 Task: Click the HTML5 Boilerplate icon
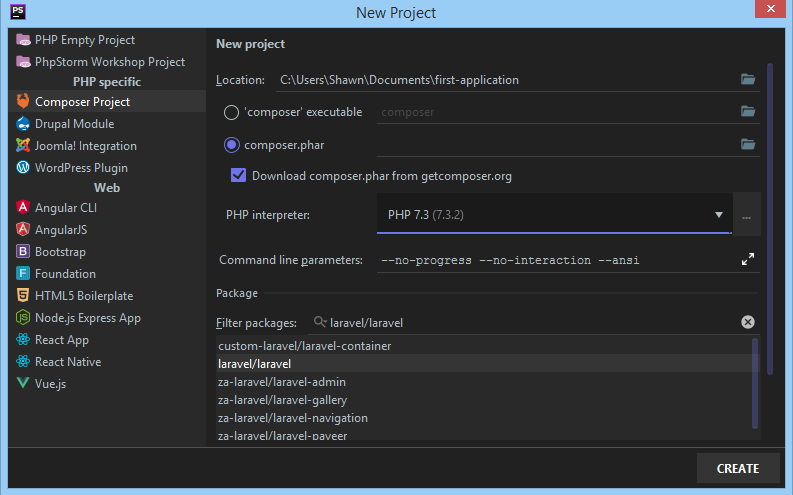click(x=23, y=295)
